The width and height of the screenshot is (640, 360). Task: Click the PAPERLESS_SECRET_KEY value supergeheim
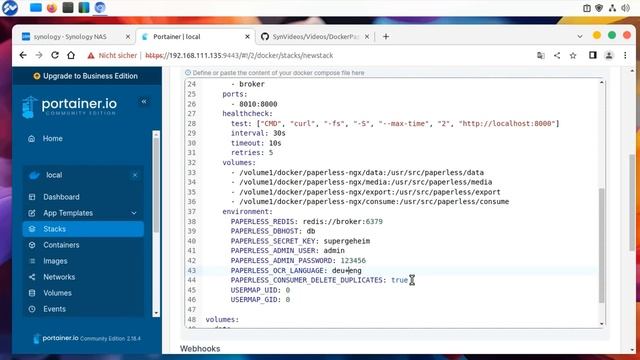point(347,241)
